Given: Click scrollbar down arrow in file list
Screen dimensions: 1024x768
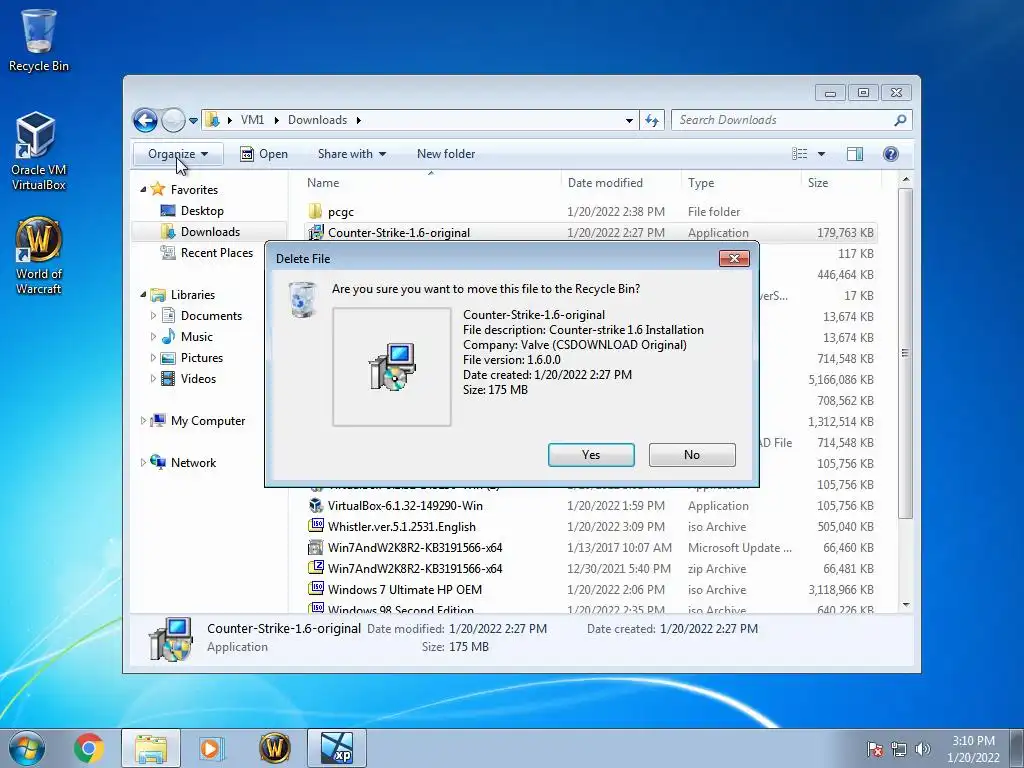Looking at the screenshot, I should (906, 605).
